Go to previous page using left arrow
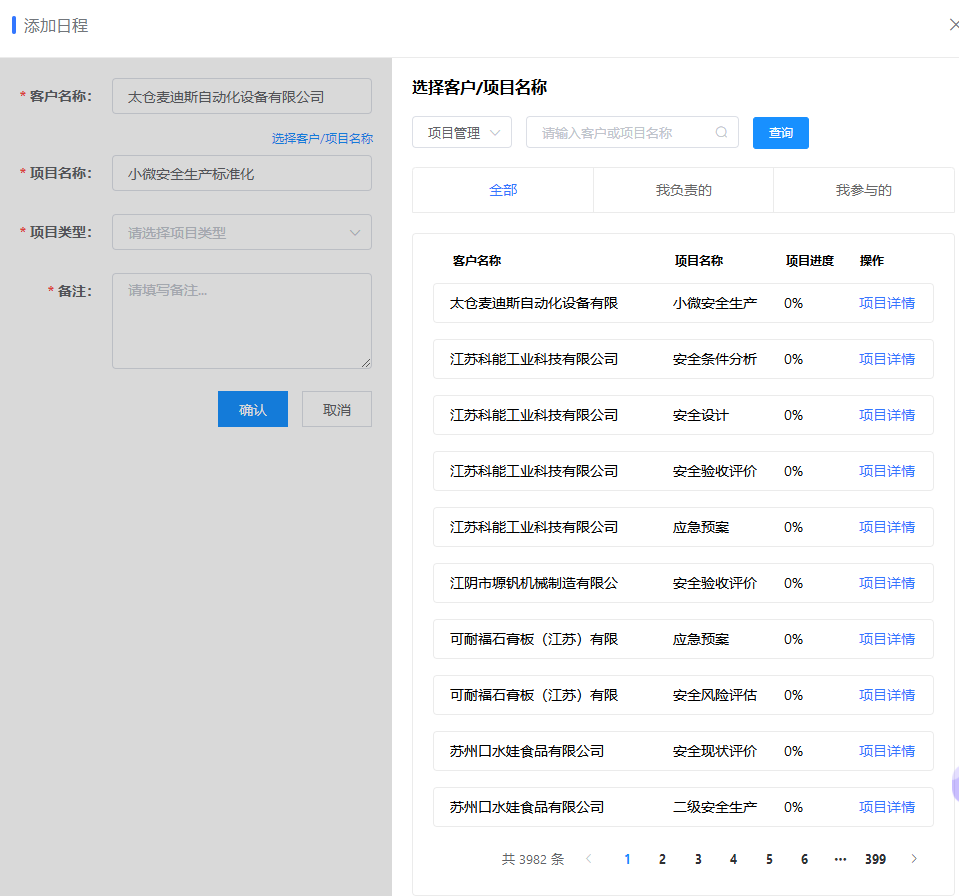Screen dimensions: 959x896 [x=589, y=859]
